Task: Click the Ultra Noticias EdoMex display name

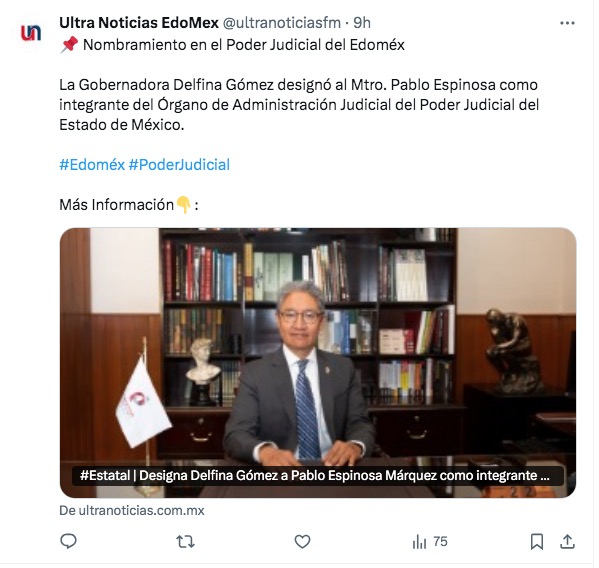Action: click(x=139, y=23)
